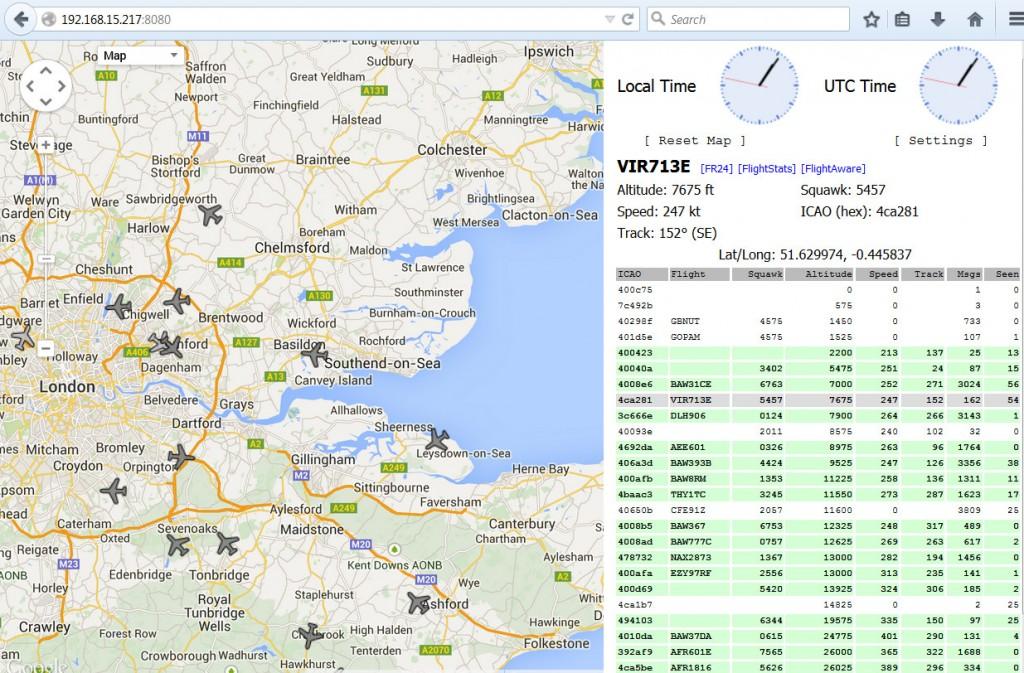
Task: Reload the page with the refresh icon
Action: coord(628,19)
